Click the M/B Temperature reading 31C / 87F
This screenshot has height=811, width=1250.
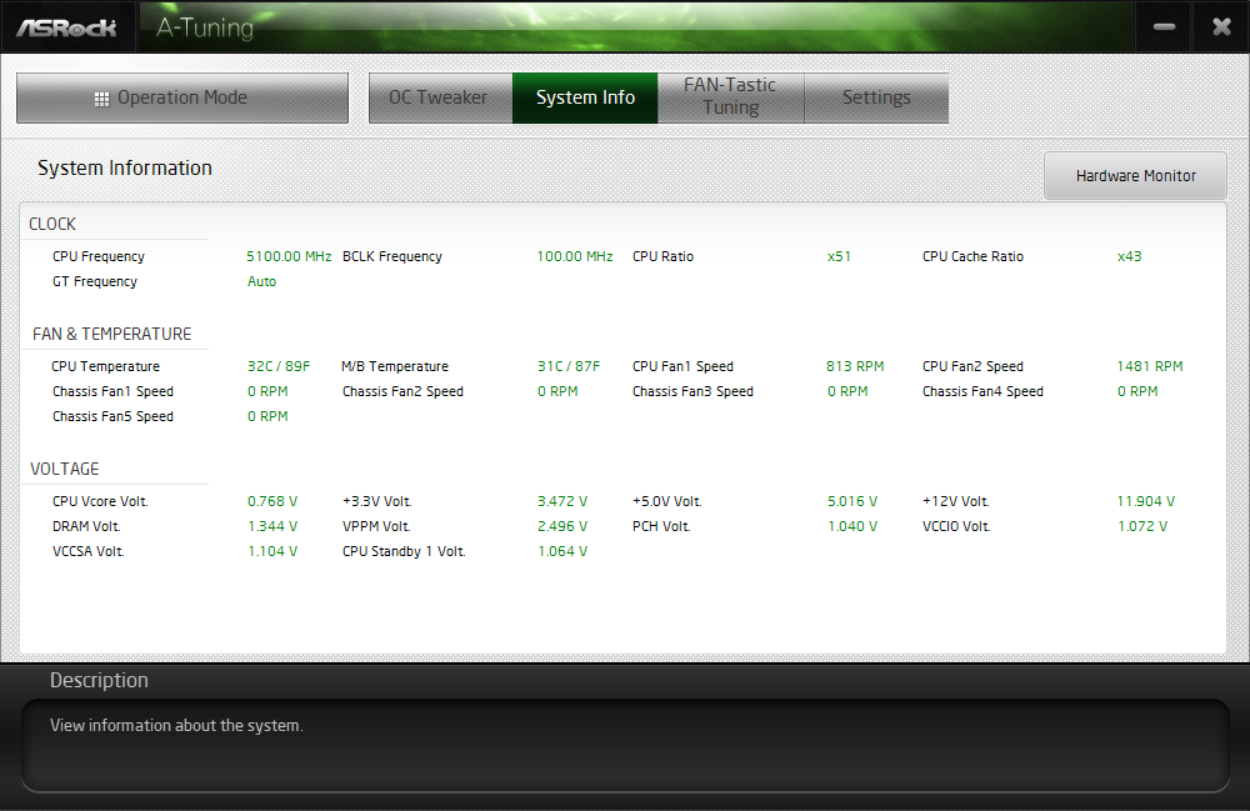tap(569, 366)
